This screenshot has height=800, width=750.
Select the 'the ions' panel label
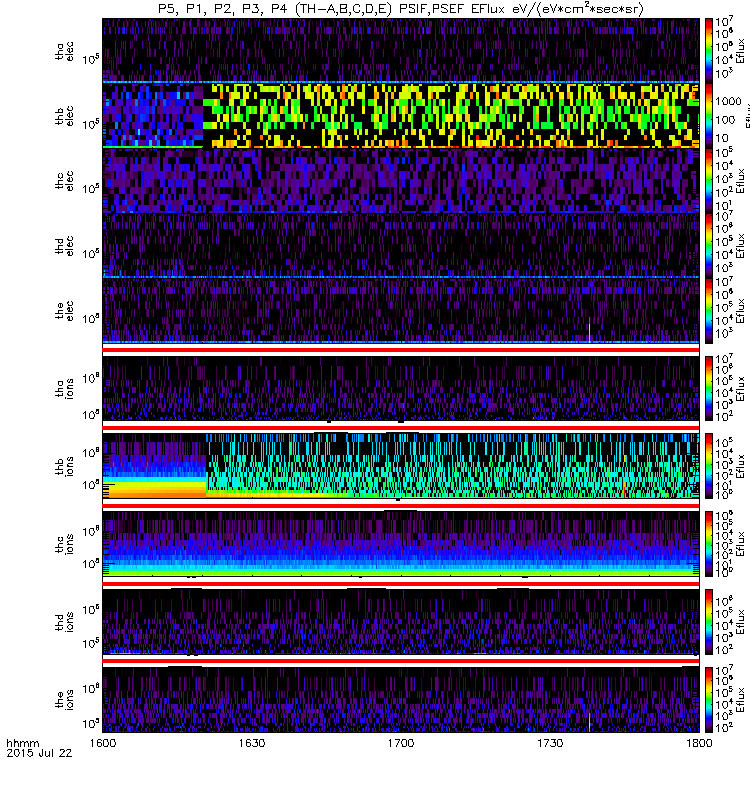pyautogui.click(x=65, y=700)
